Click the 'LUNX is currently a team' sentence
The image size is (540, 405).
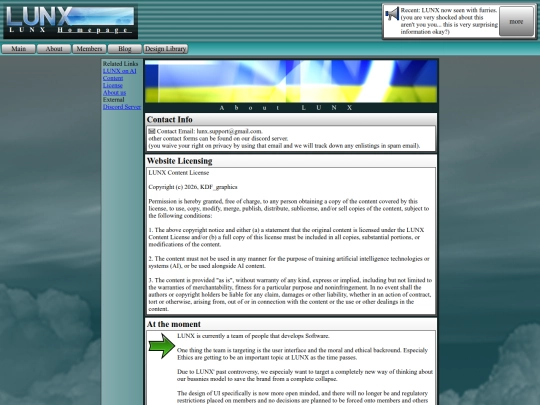(253, 336)
